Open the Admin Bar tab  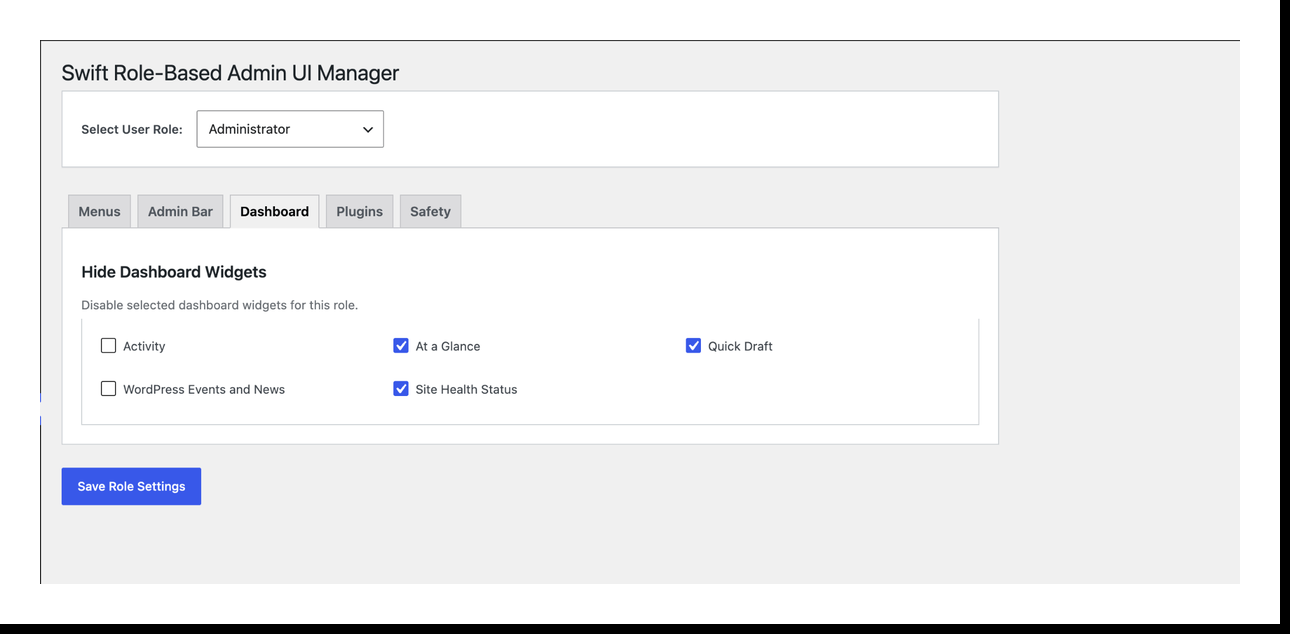pos(180,211)
